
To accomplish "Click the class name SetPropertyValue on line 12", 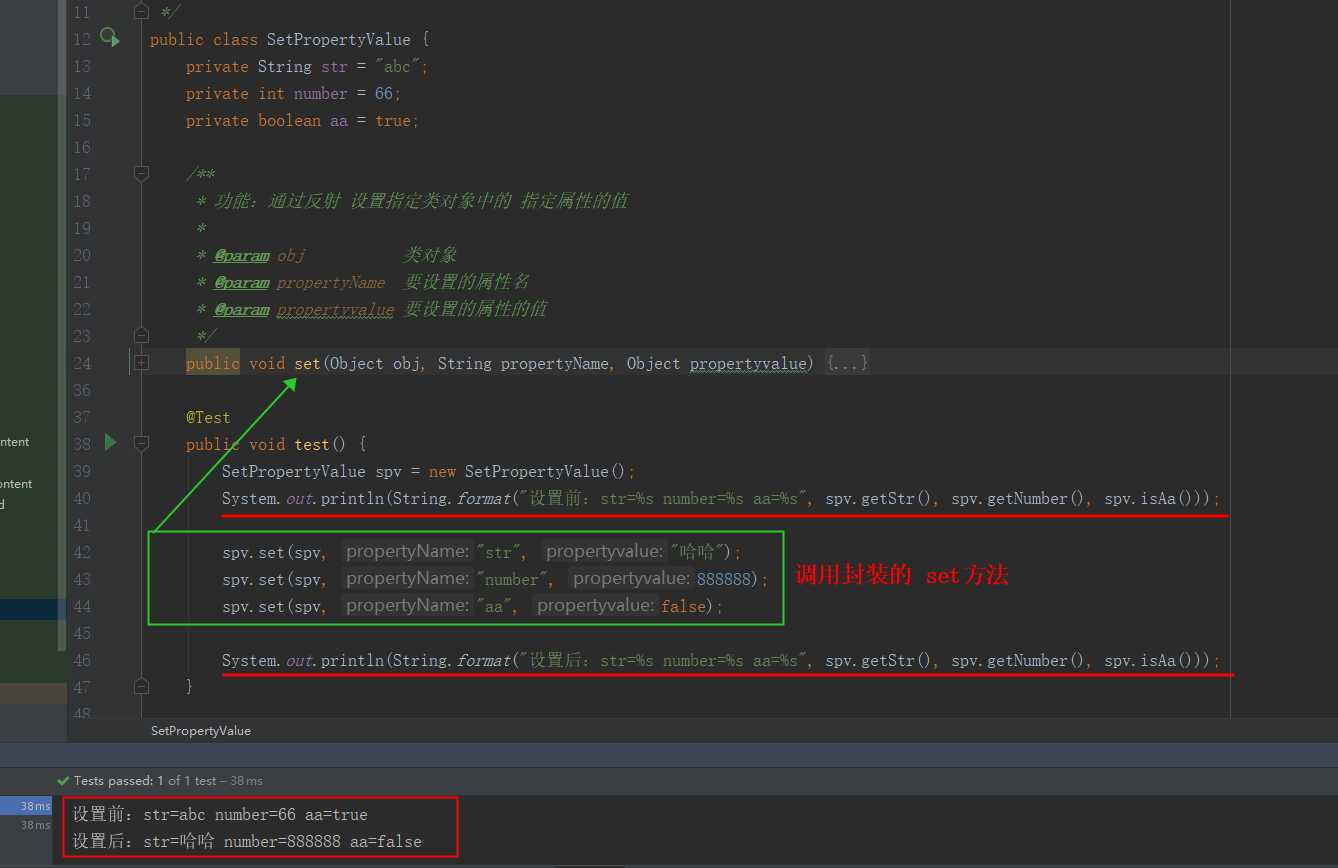I will pos(338,39).
